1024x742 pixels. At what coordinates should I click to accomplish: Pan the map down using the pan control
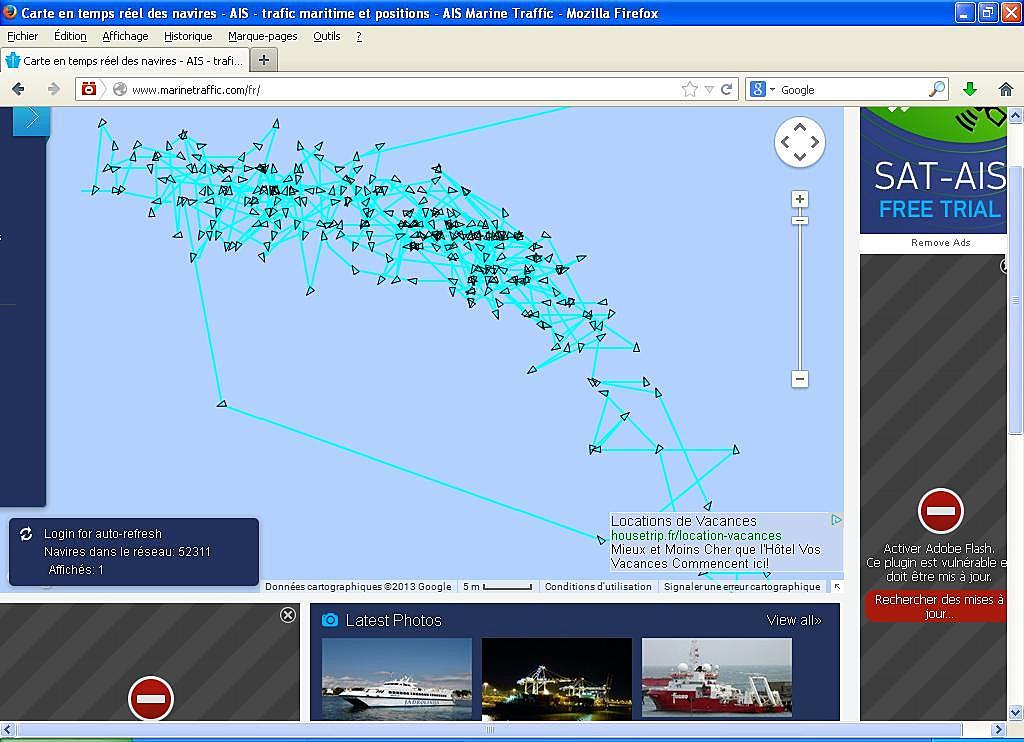click(x=800, y=156)
